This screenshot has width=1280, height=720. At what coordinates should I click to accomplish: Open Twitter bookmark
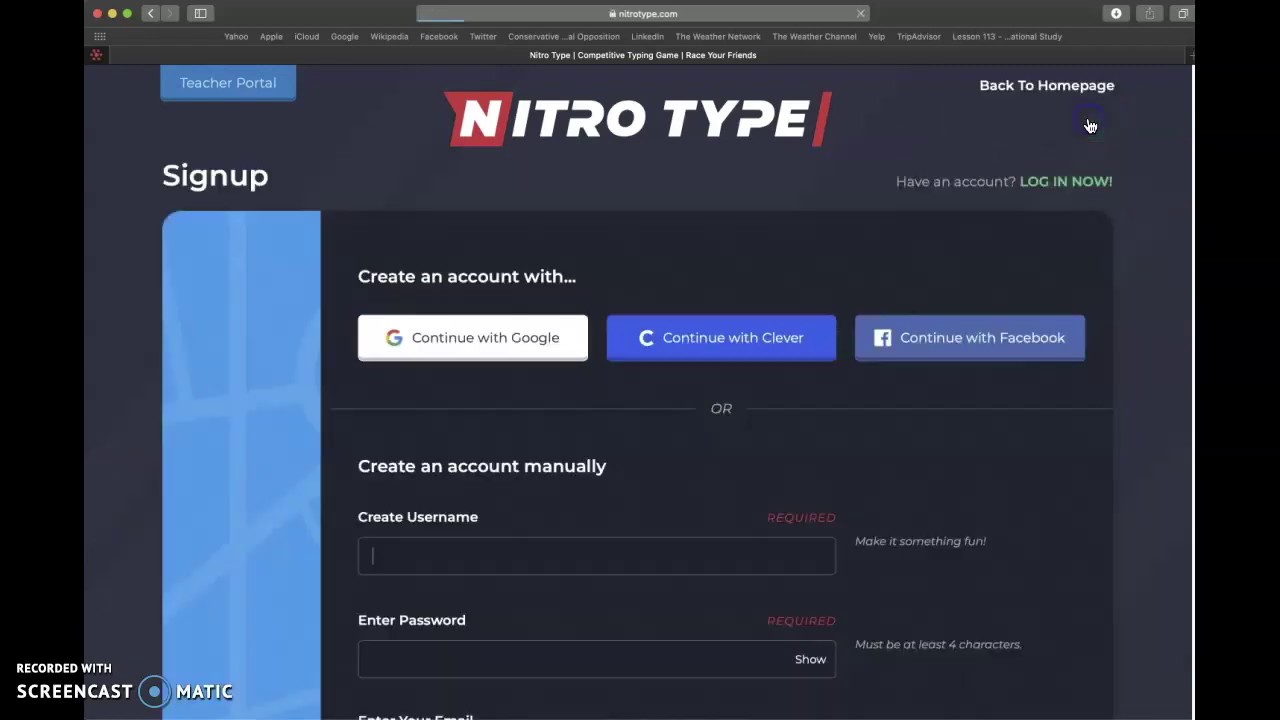[x=483, y=36]
